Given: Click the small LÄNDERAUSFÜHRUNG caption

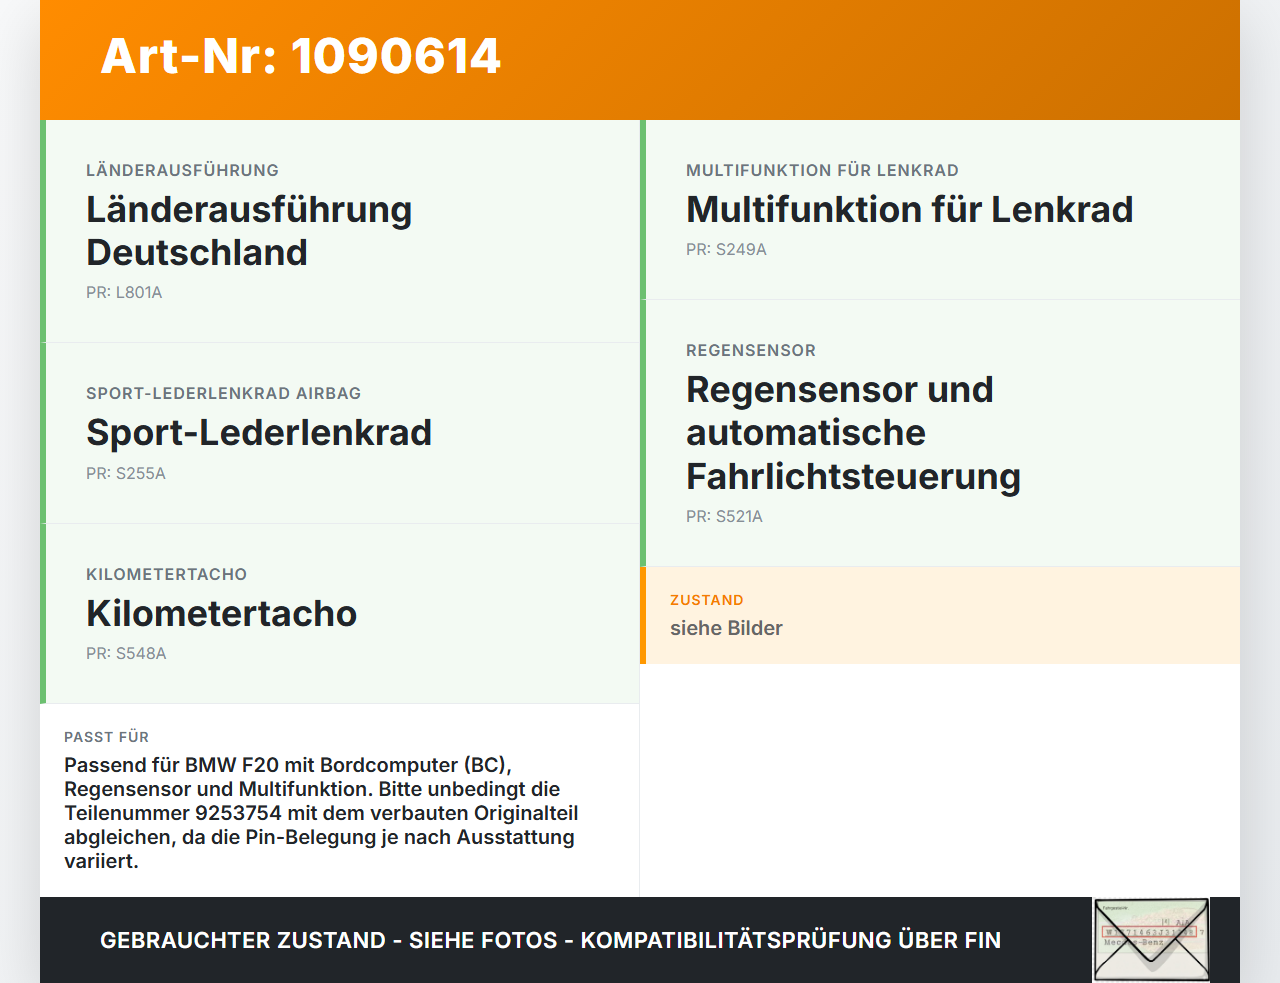Looking at the screenshot, I should 182,171.
